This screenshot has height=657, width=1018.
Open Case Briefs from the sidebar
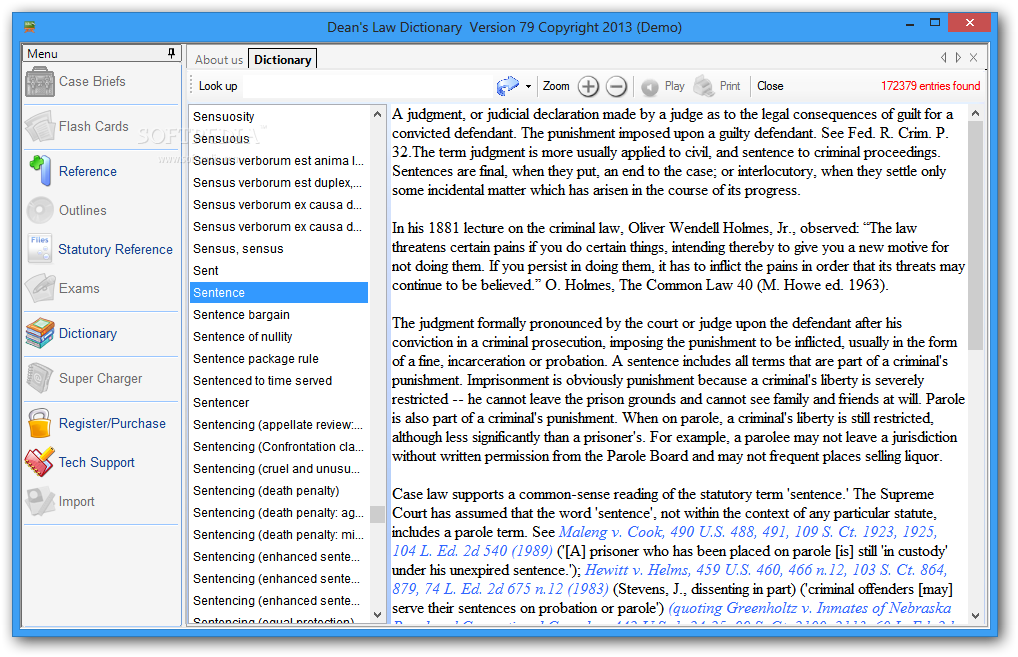[75, 82]
